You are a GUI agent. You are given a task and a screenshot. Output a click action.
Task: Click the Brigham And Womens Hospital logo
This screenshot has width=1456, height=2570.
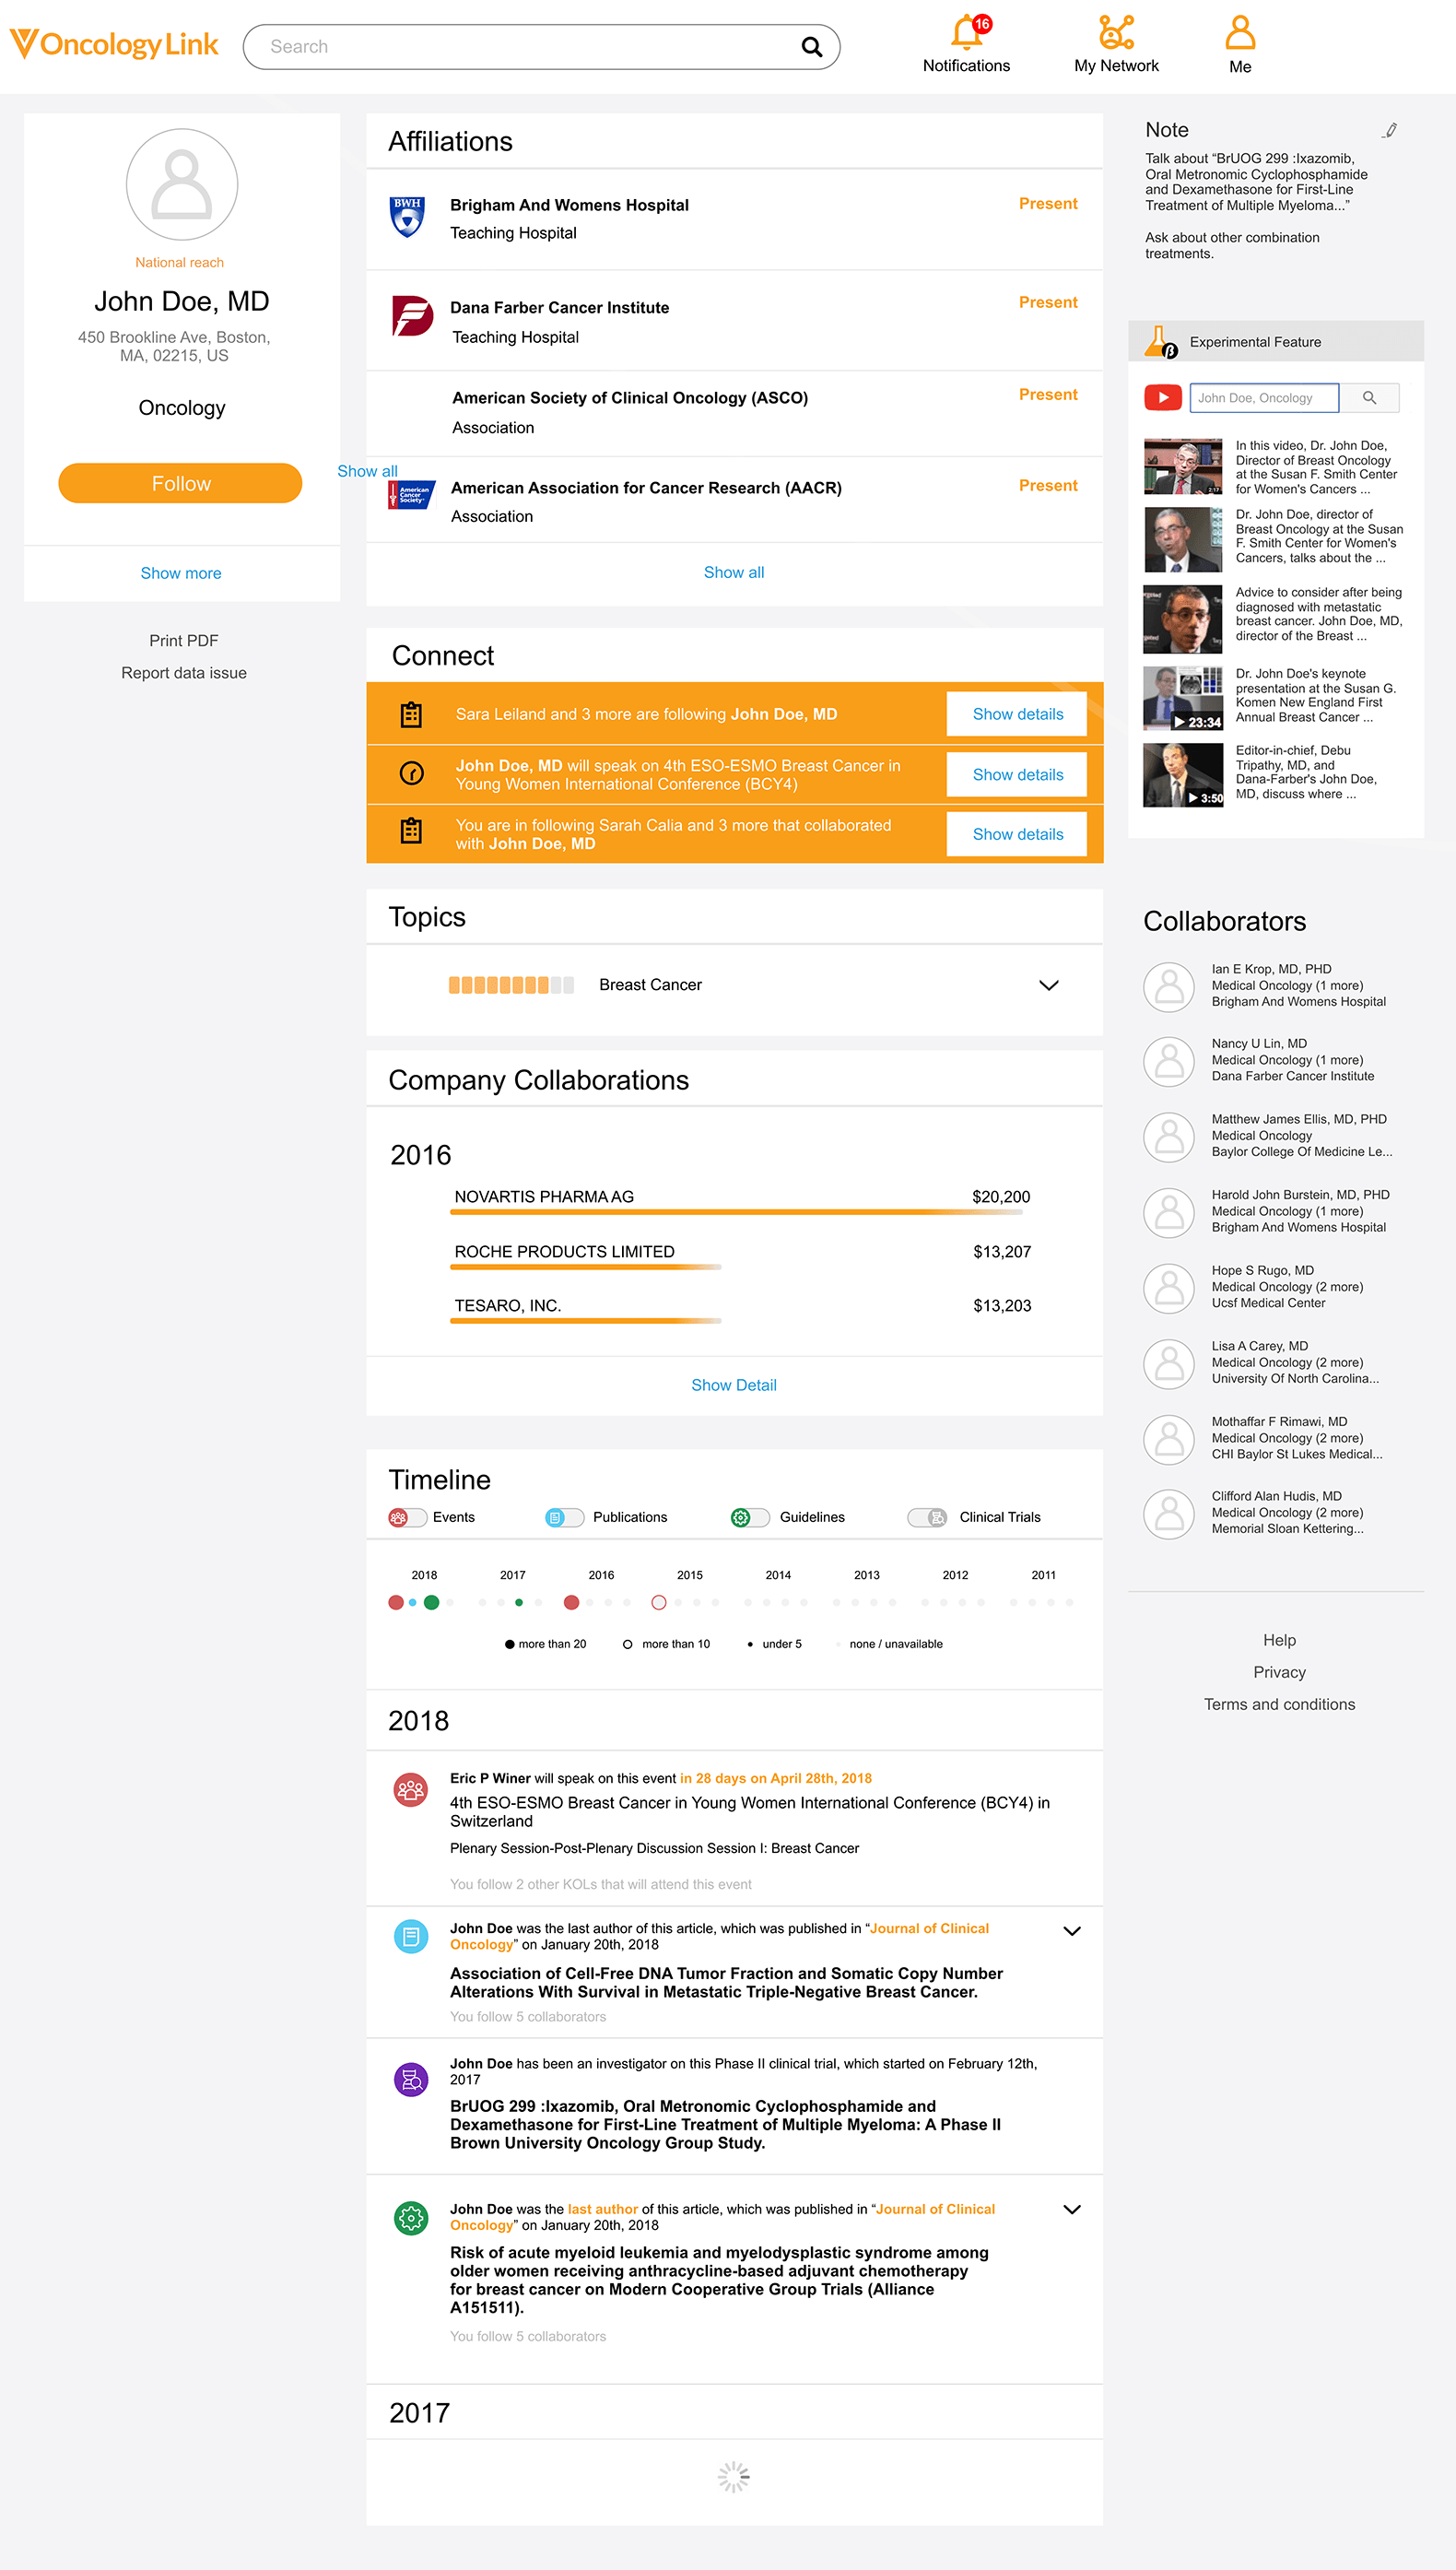pos(407,217)
